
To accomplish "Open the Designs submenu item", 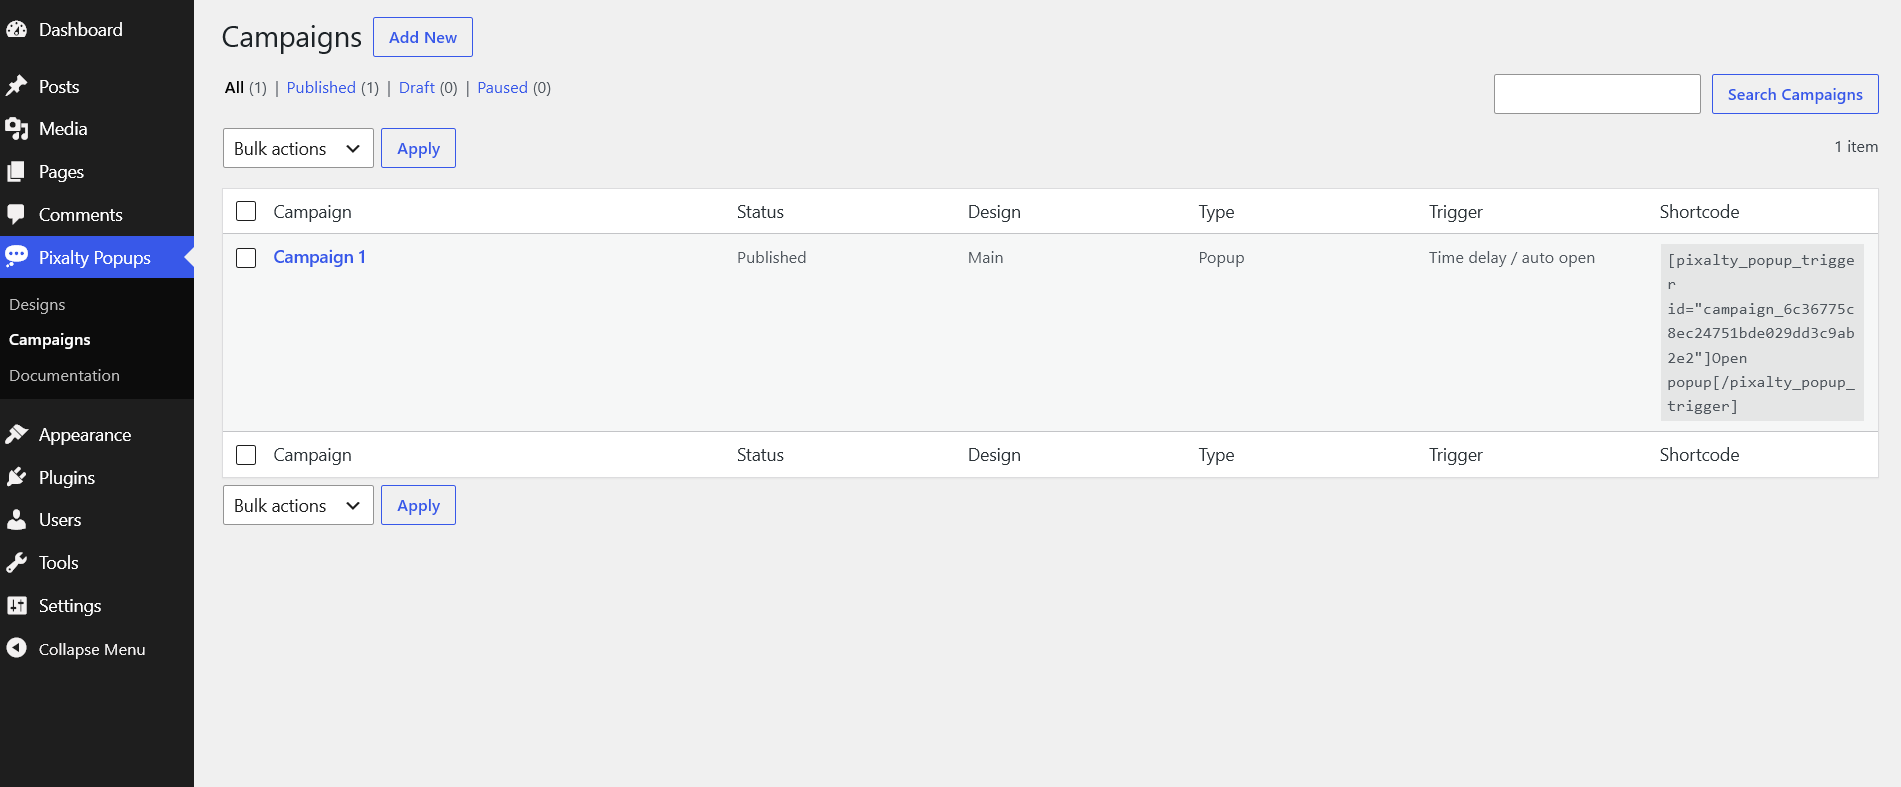I will click(37, 304).
